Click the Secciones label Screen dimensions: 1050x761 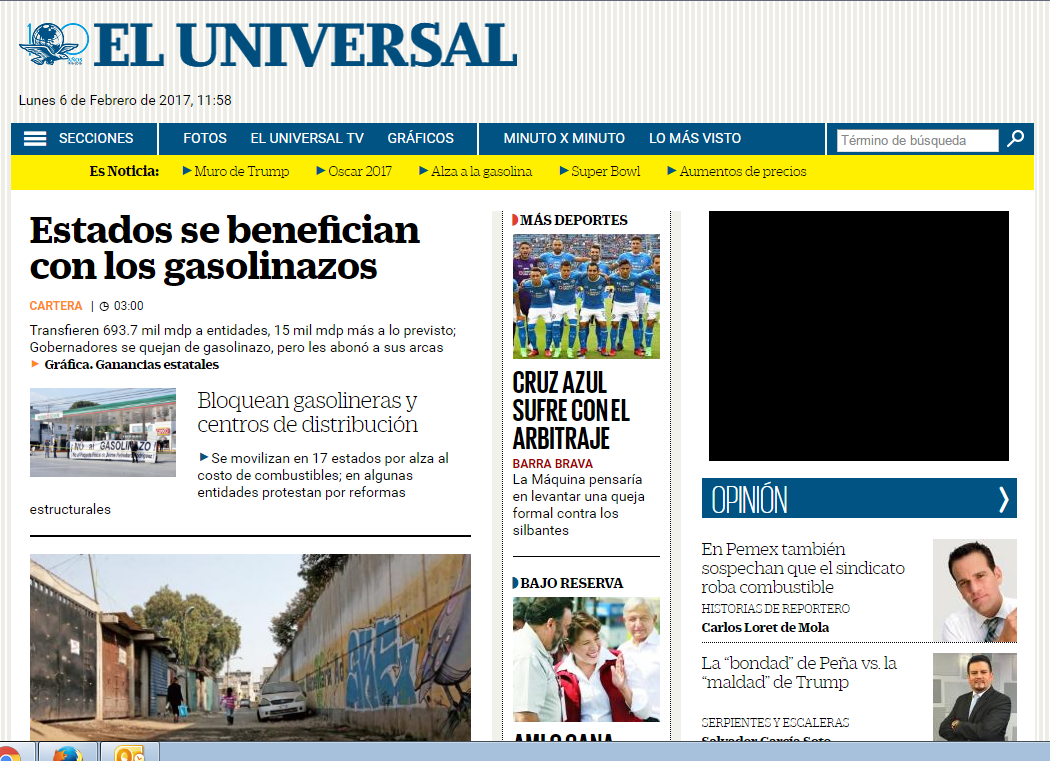point(96,138)
